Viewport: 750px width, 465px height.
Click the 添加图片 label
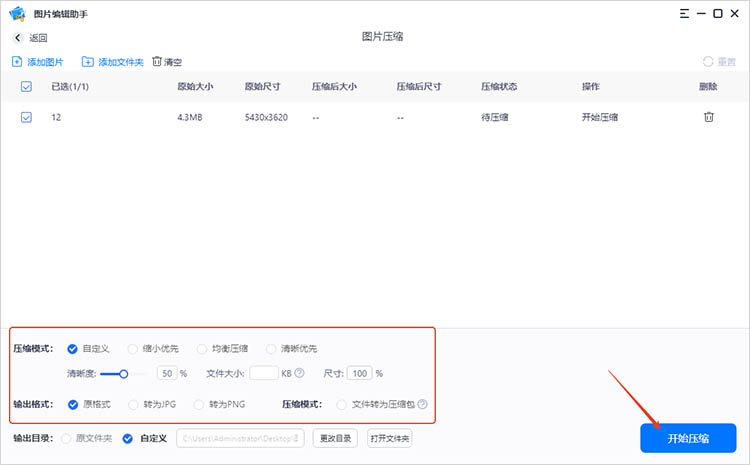tap(45, 62)
